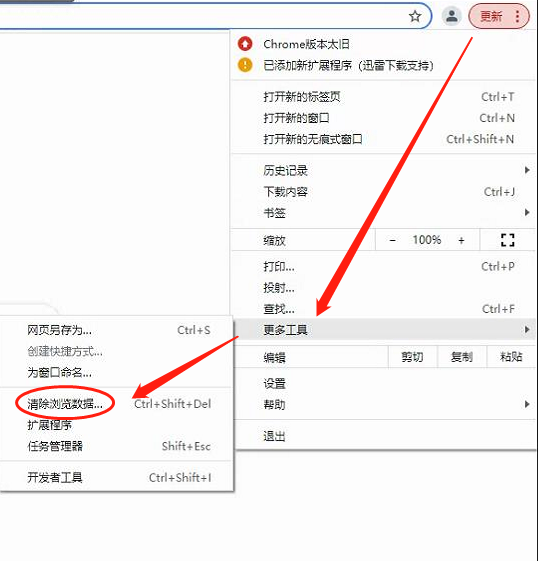Zoom out using the minus button
Screen dimensions: 538x561
pyautogui.click(x=392, y=240)
